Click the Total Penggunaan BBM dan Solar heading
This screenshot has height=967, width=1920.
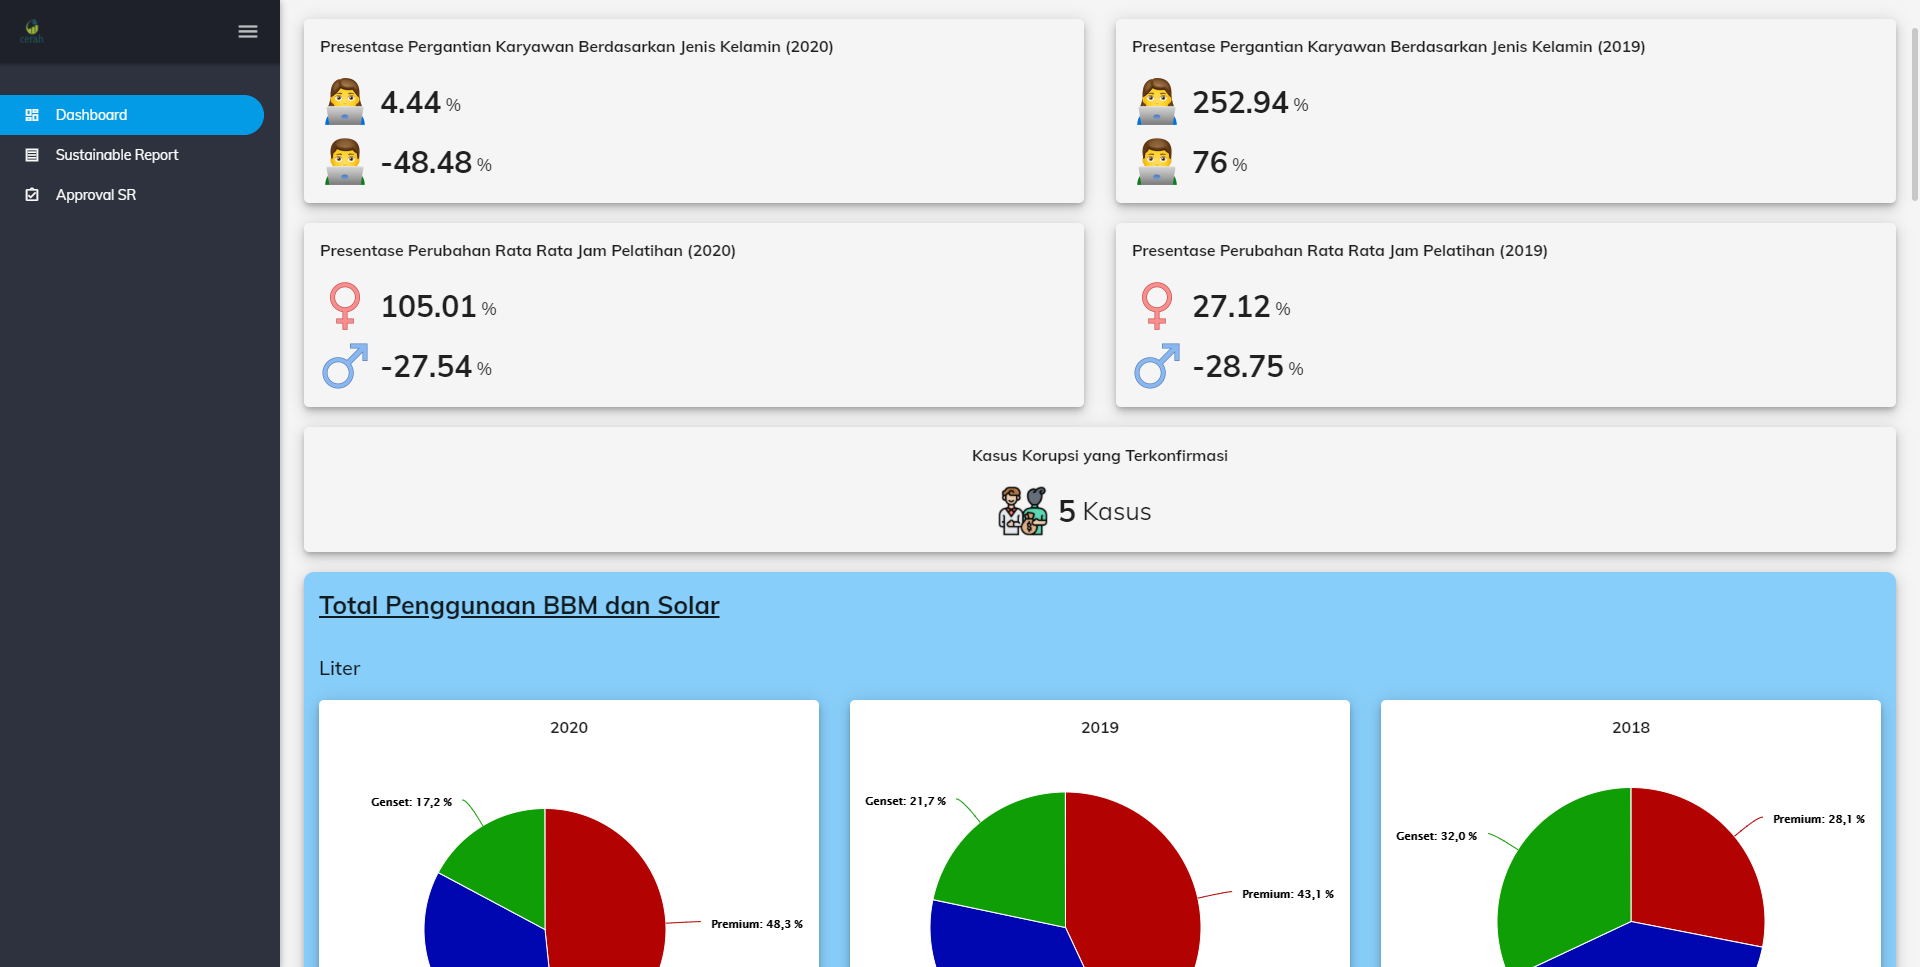pos(519,606)
